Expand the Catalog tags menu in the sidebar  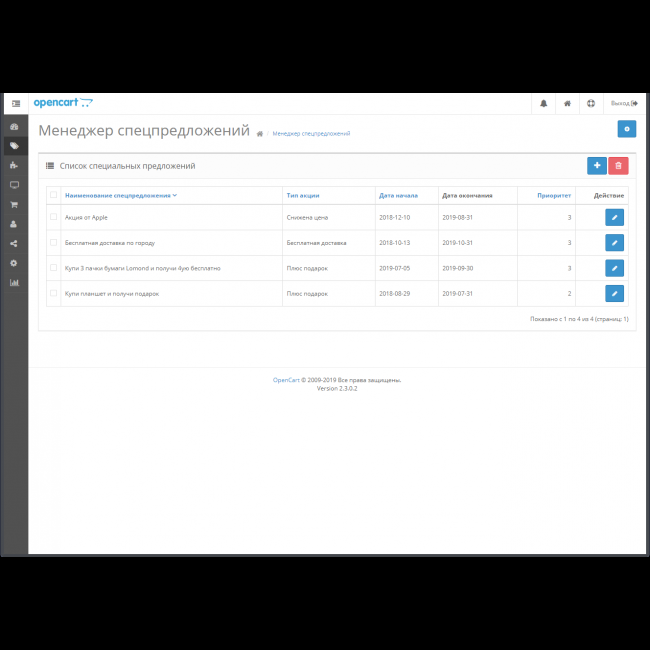coord(14,146)
